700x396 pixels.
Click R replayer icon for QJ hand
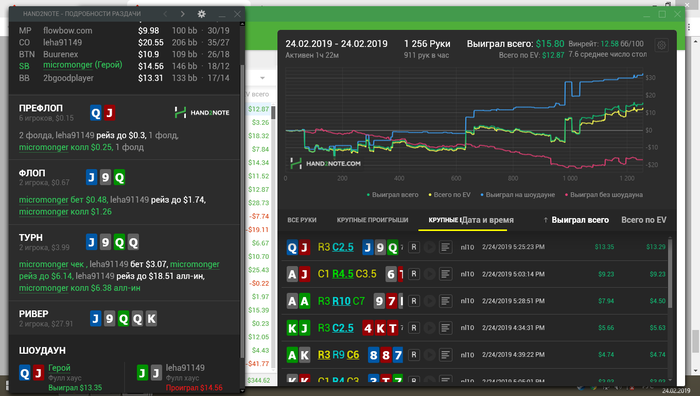pos(414,247)
